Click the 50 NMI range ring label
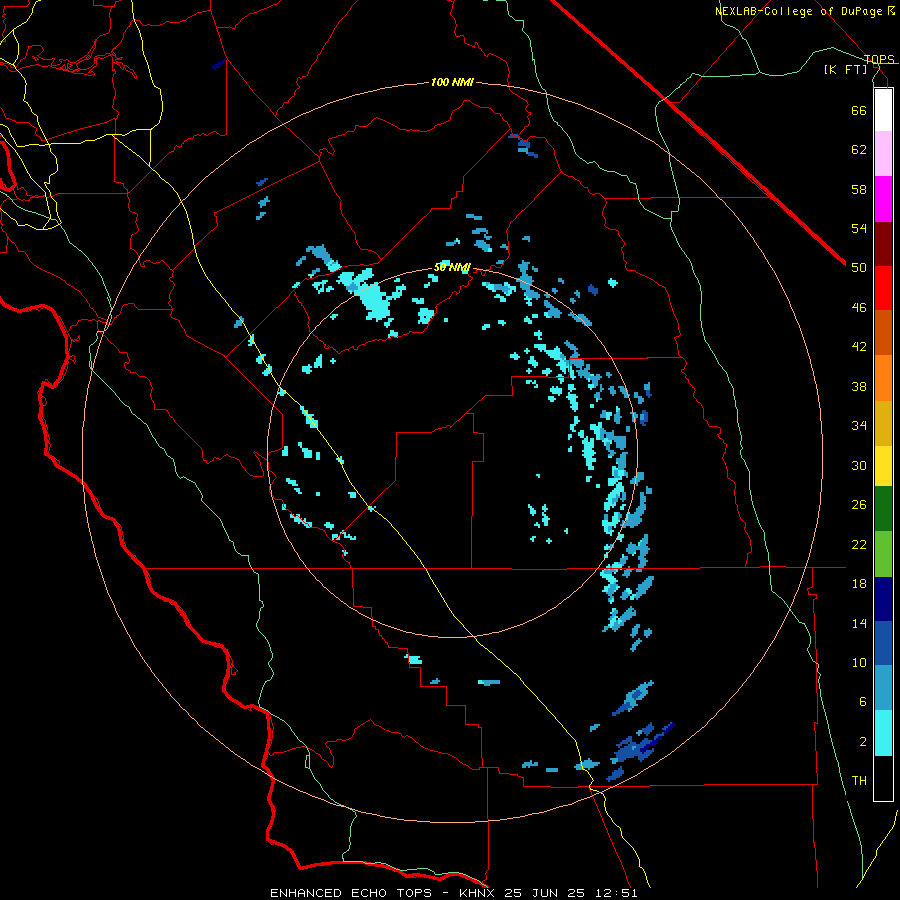900x900 pixels. pyautogui.click(x=452, y=267)
